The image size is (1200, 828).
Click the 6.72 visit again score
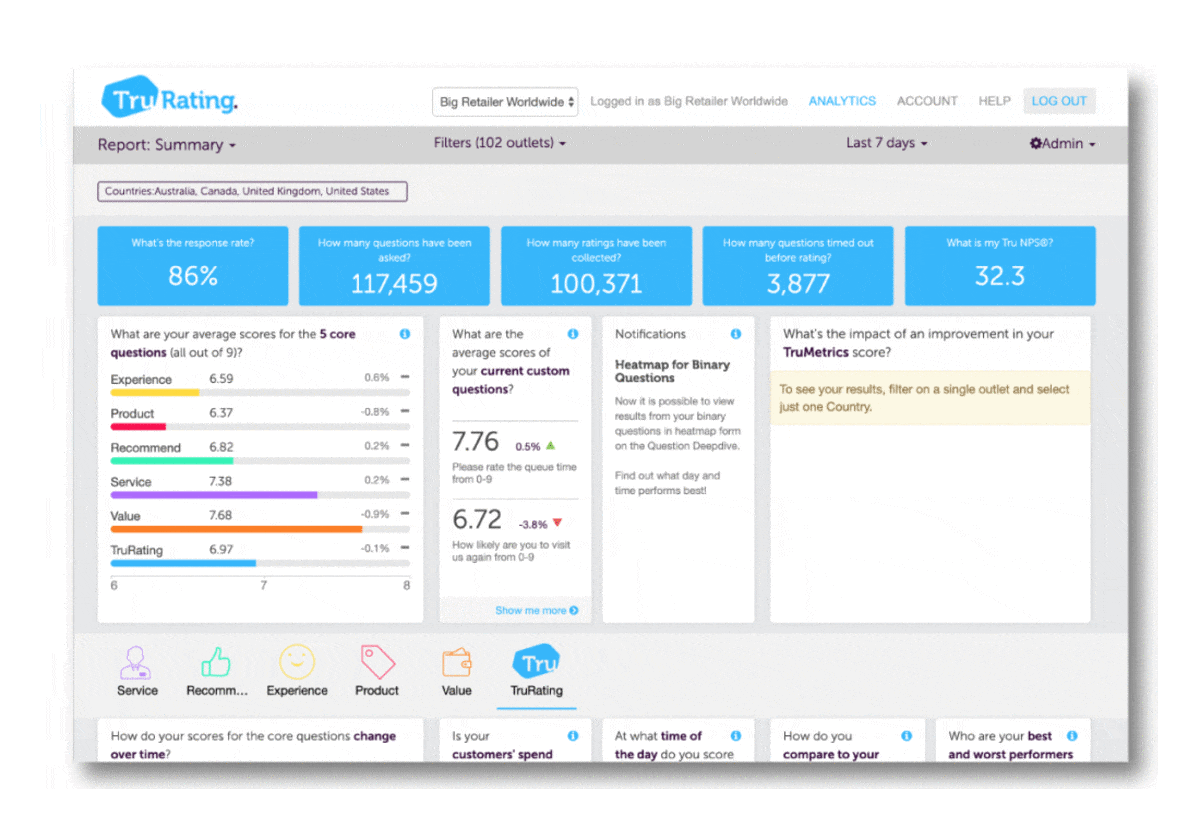coord(477,519)
